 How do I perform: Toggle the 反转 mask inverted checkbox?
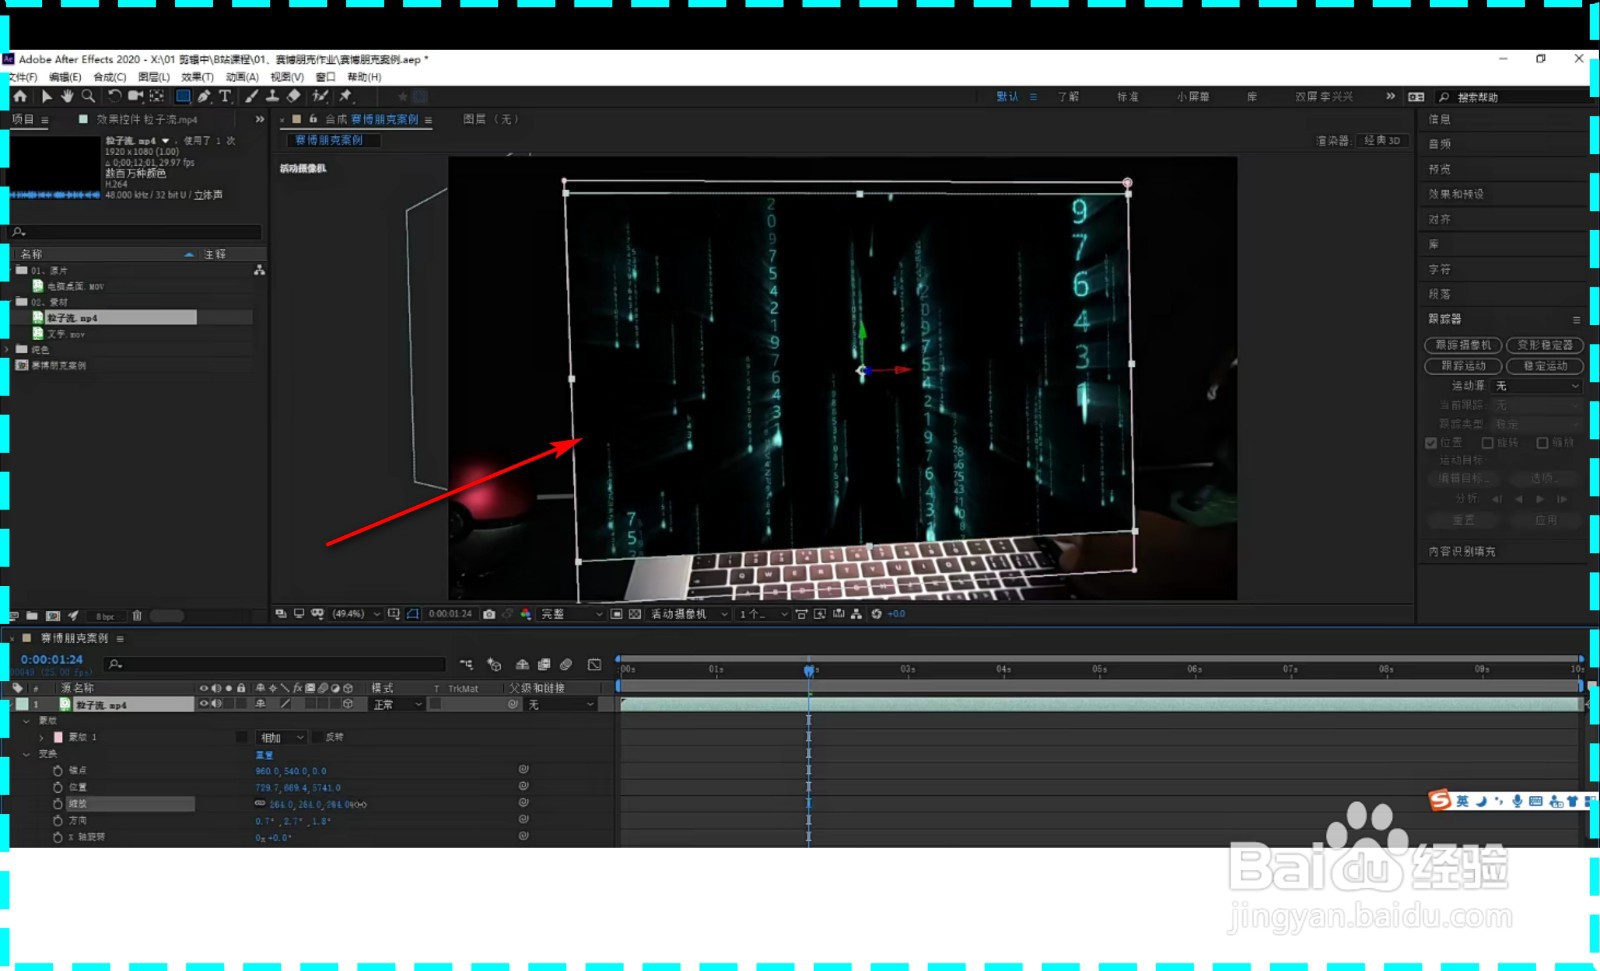point(318,737)
